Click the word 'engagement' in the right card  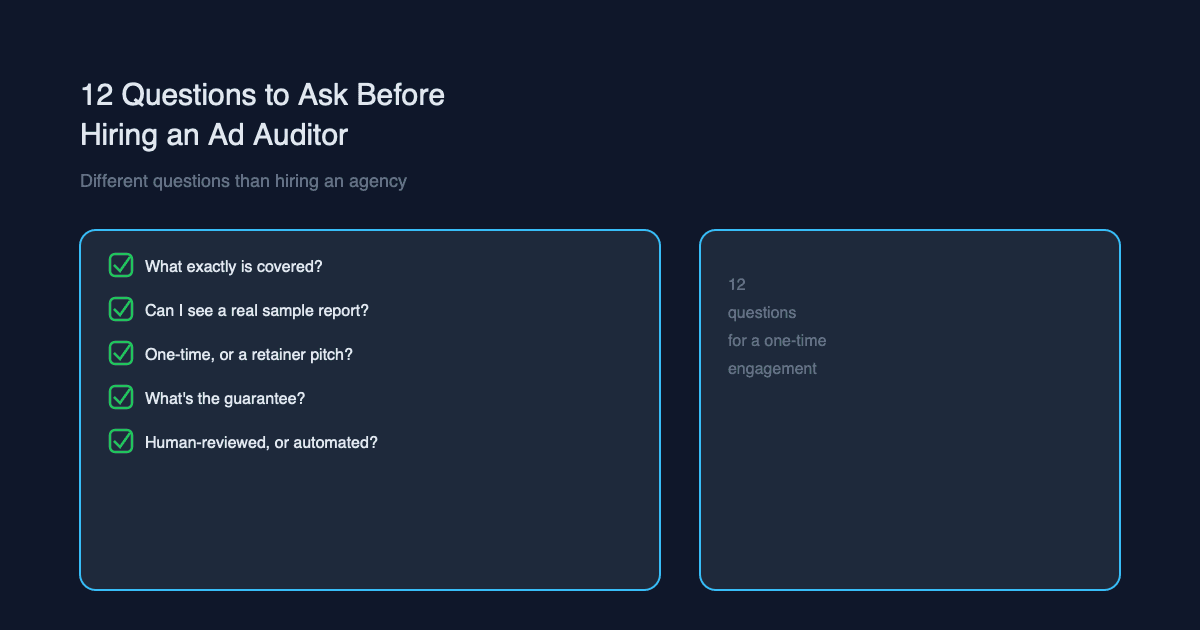point(772,369)
